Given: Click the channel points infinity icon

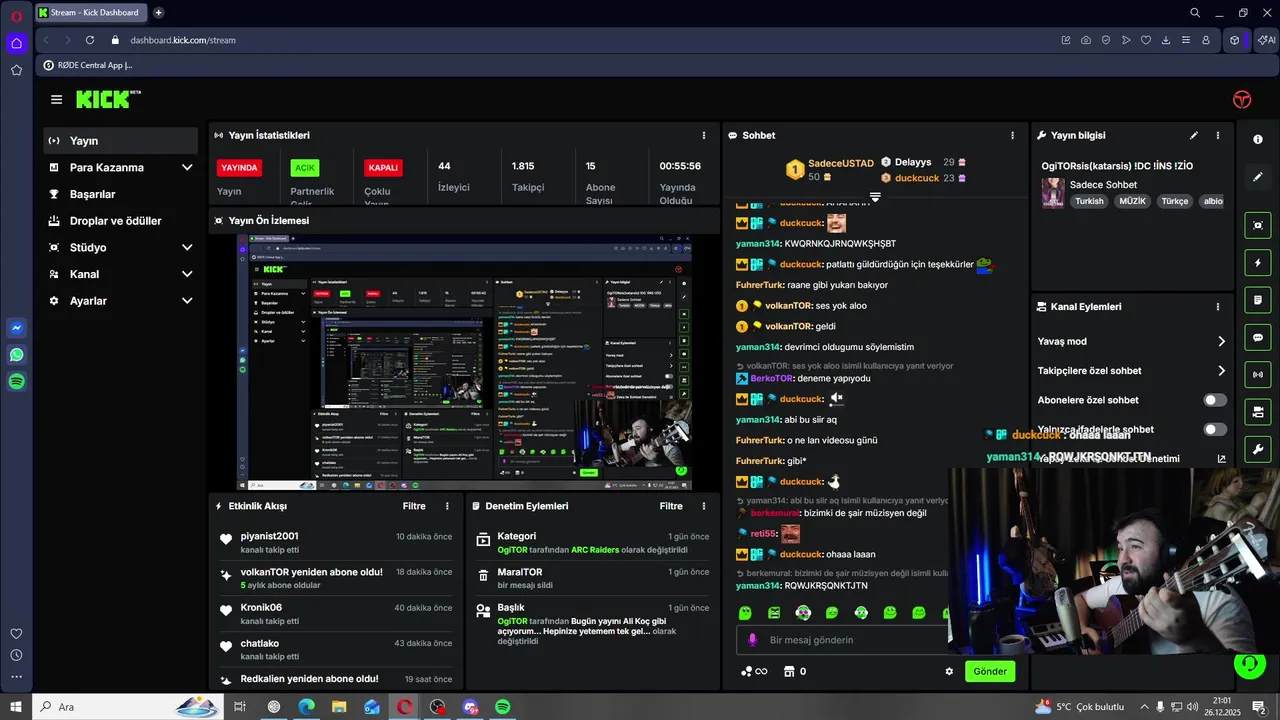Looking at the screenshot, I should tap(754, 671).
